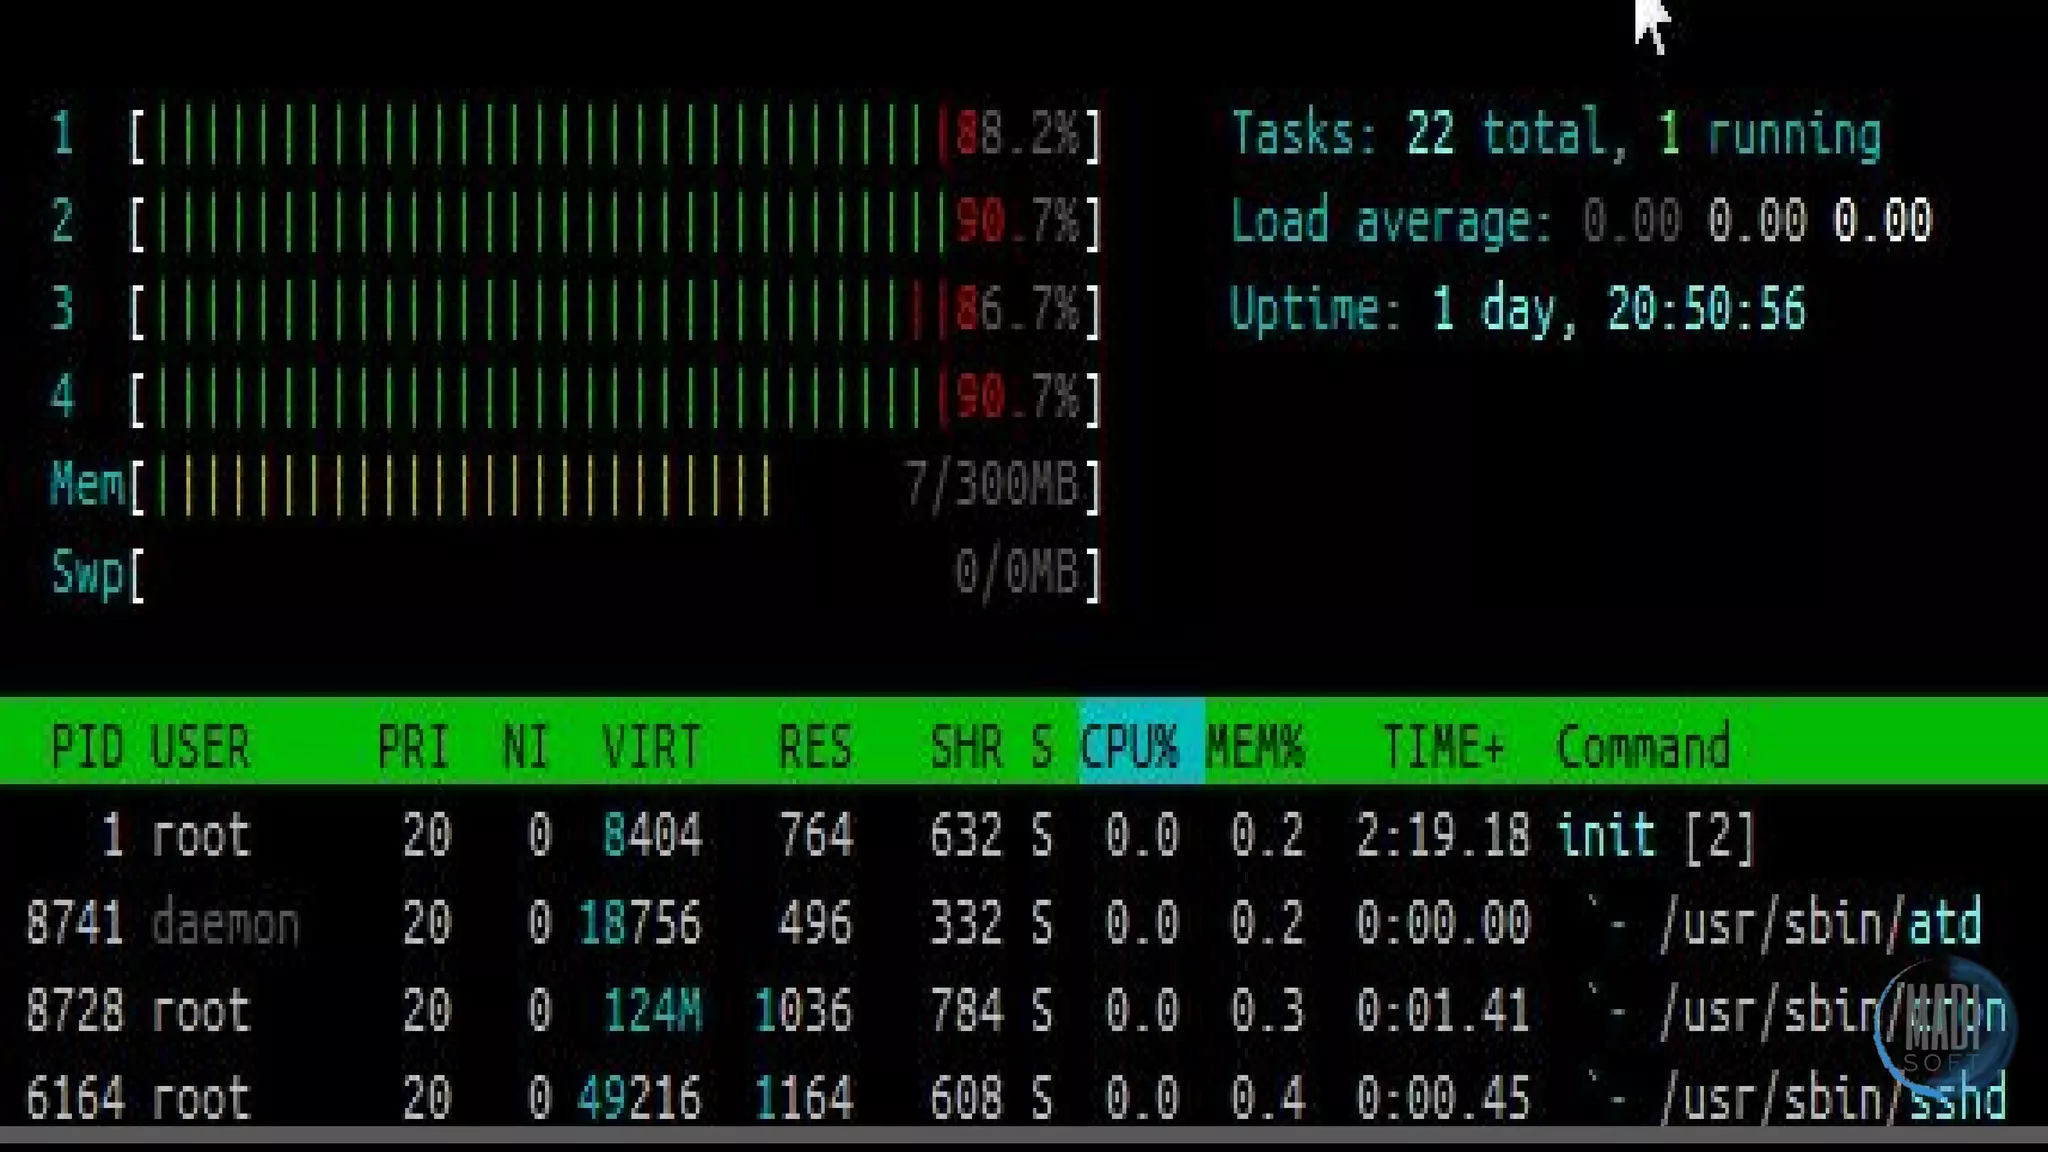The height and width of the screenshot is (1152, 2048).
Task: Select the TIME+ column header
Action: 1442,747
